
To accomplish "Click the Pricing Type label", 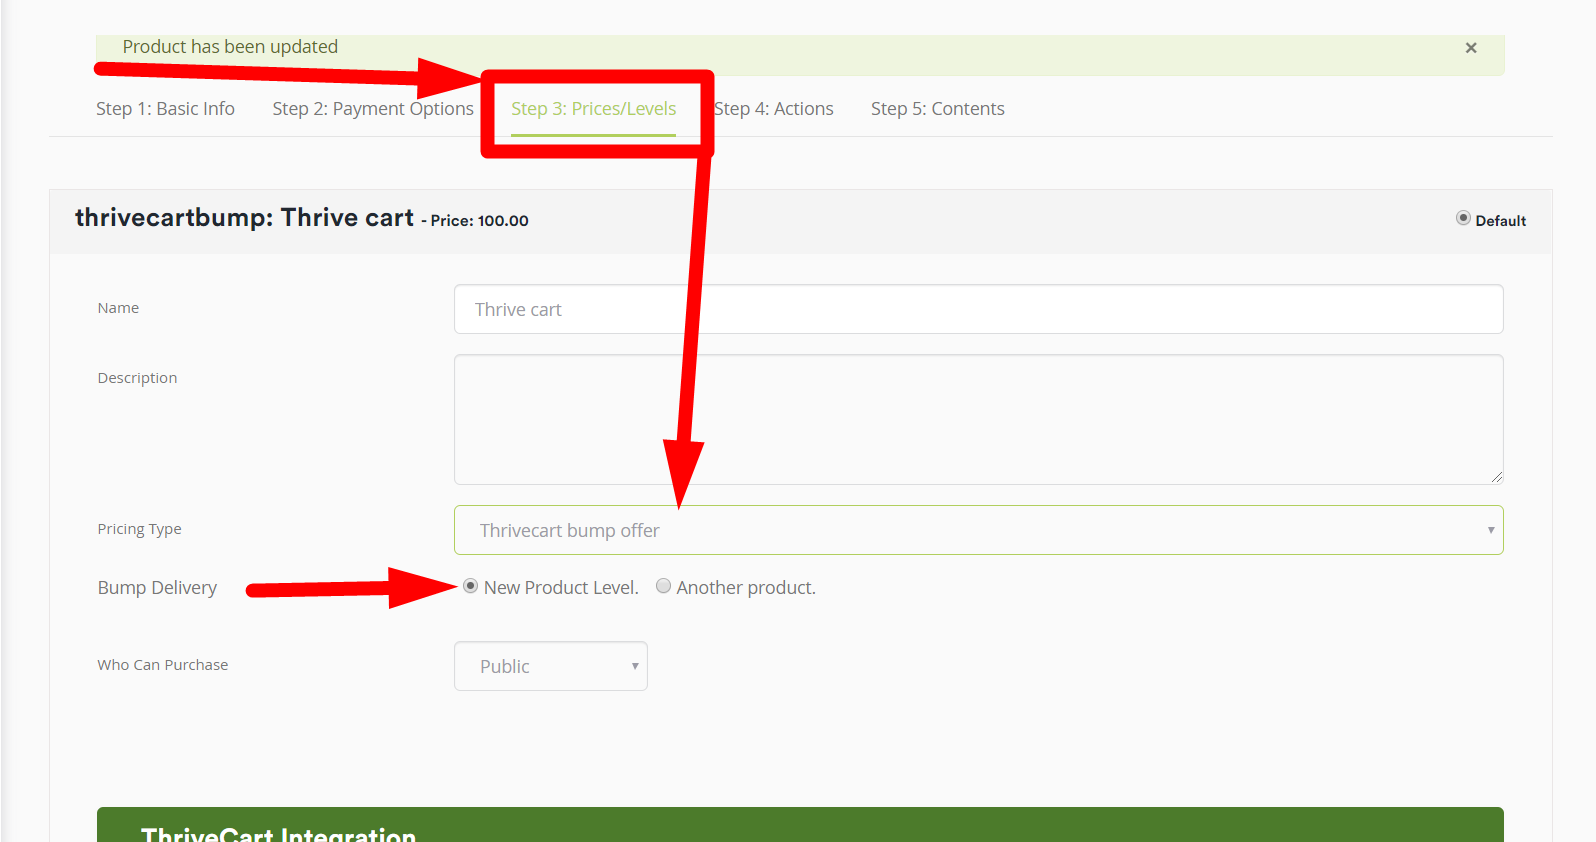I will coord(139,529).
